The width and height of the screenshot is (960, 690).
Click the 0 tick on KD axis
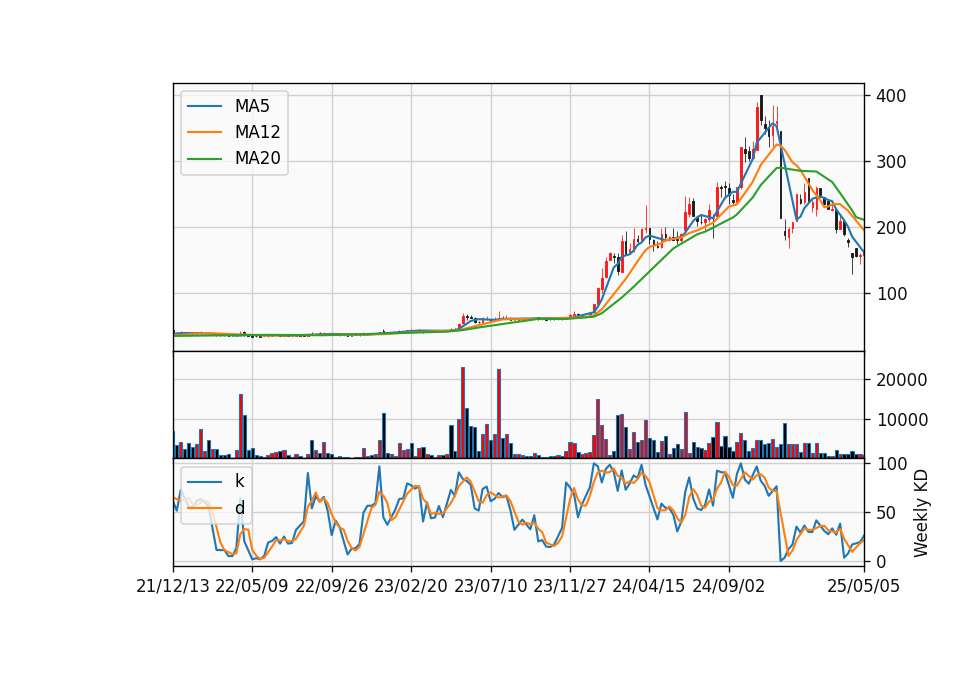(x=881, y=561)
